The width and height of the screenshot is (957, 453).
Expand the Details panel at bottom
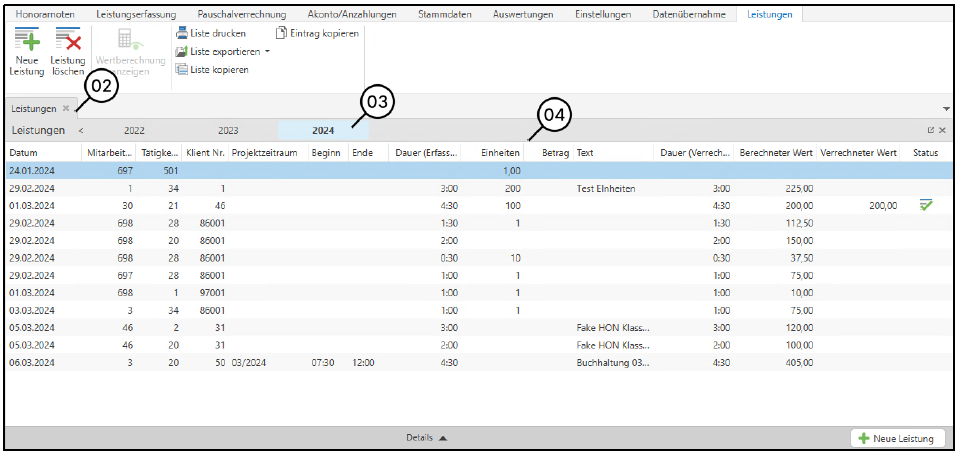[x=427, y=438]
